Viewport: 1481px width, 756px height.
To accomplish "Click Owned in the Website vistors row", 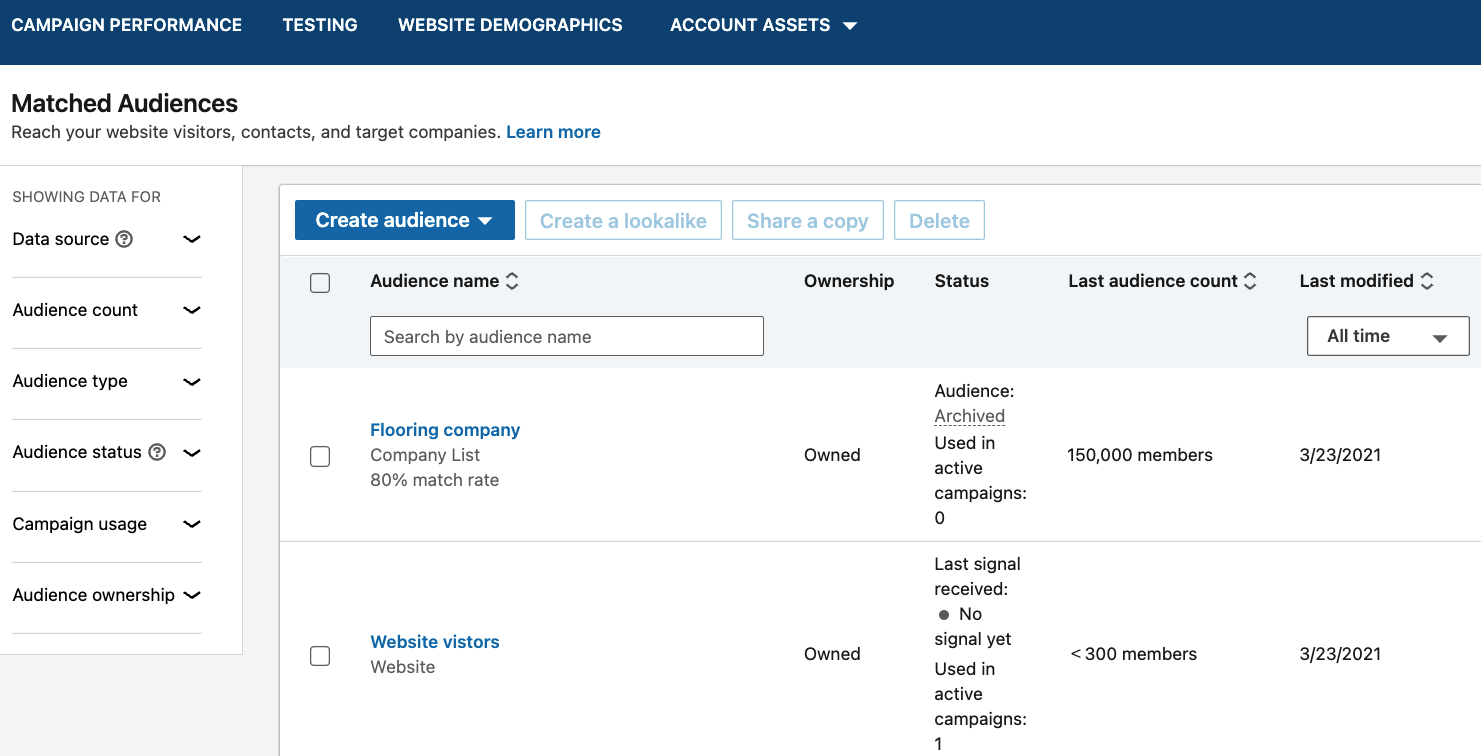I will click(832, 654).
